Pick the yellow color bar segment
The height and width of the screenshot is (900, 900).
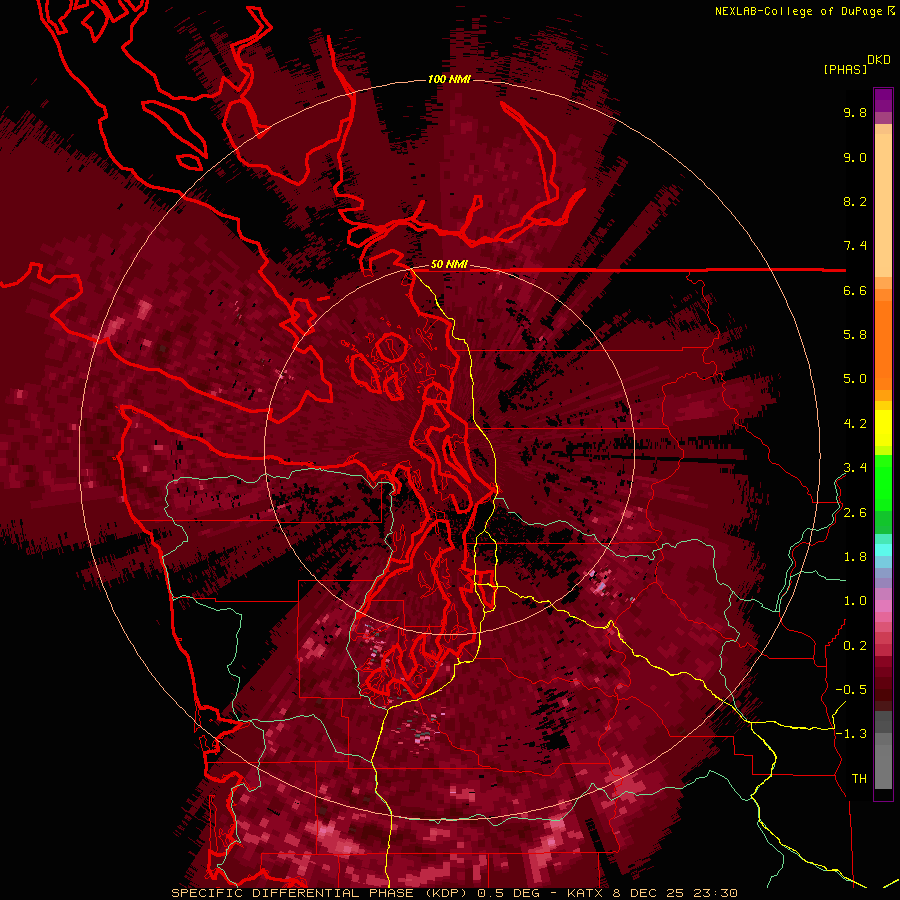click(883, 428)
